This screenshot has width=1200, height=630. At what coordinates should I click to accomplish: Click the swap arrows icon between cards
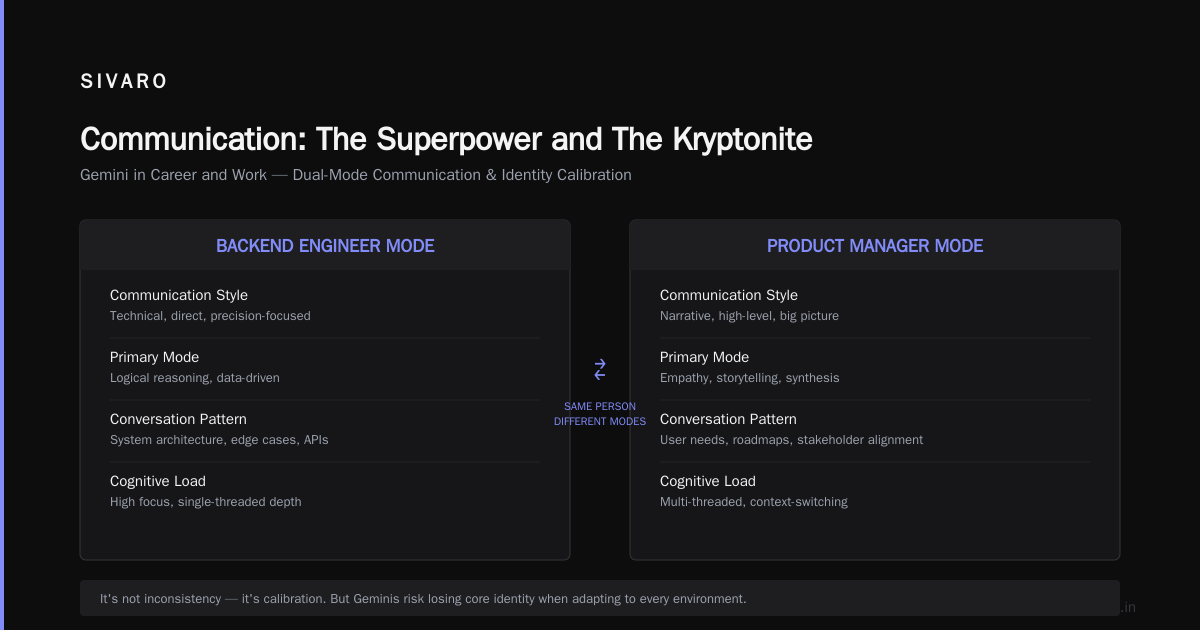600,369
